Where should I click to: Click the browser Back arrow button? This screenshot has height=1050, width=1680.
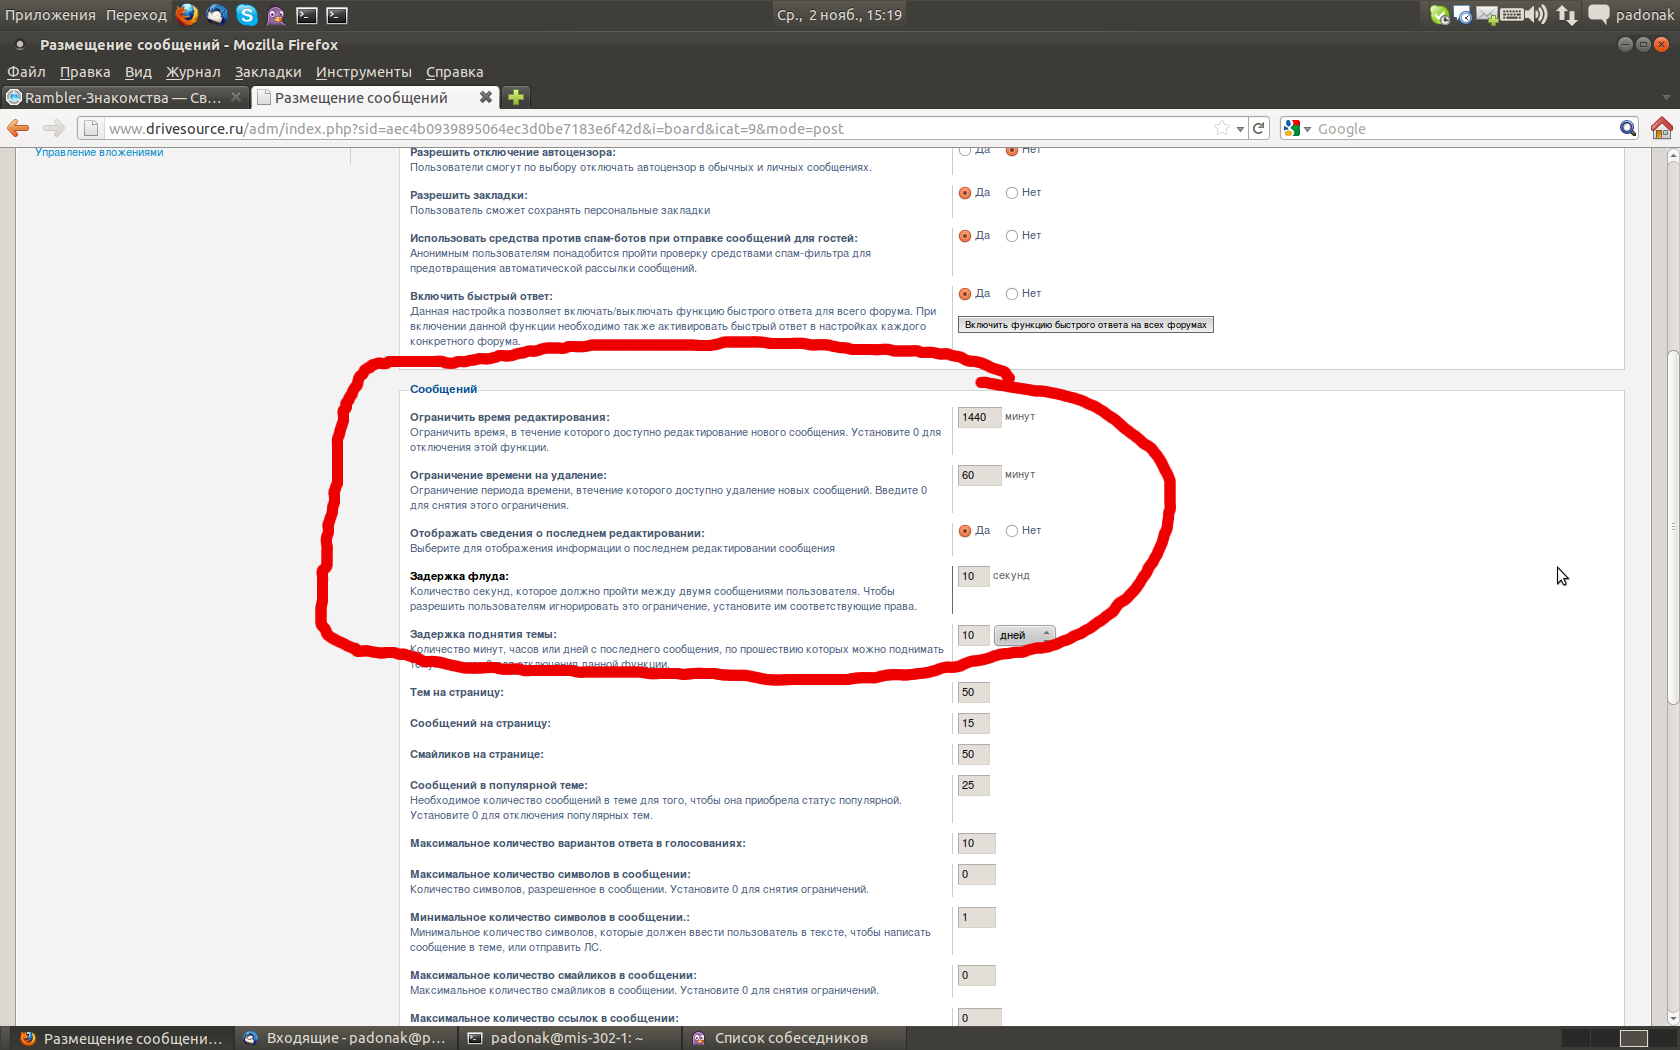pyautogui.click(x=19, y=128)
